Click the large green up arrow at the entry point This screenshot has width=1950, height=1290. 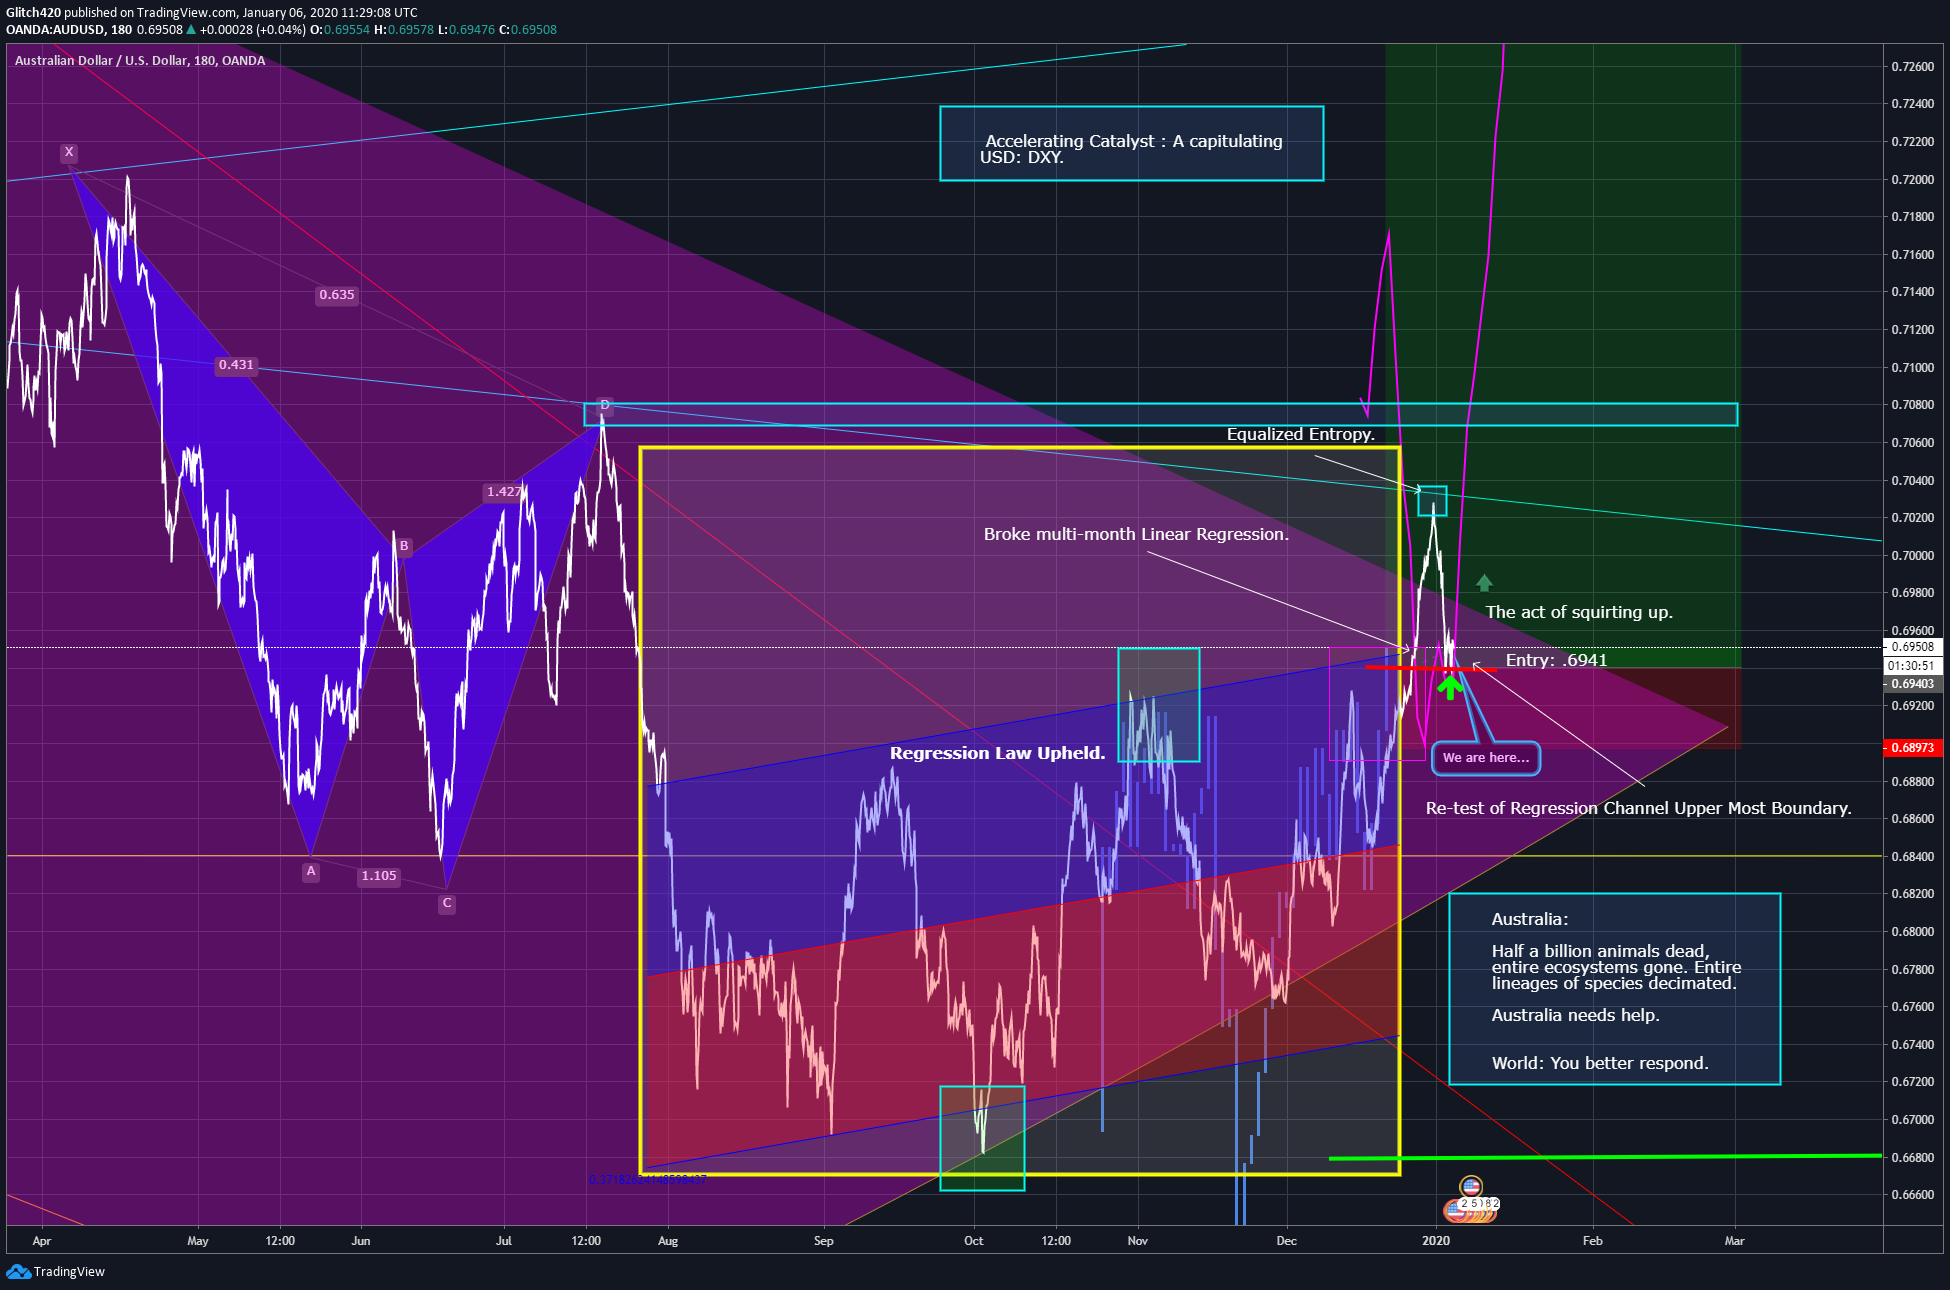pyautogui.click(x=1450, y=685)
